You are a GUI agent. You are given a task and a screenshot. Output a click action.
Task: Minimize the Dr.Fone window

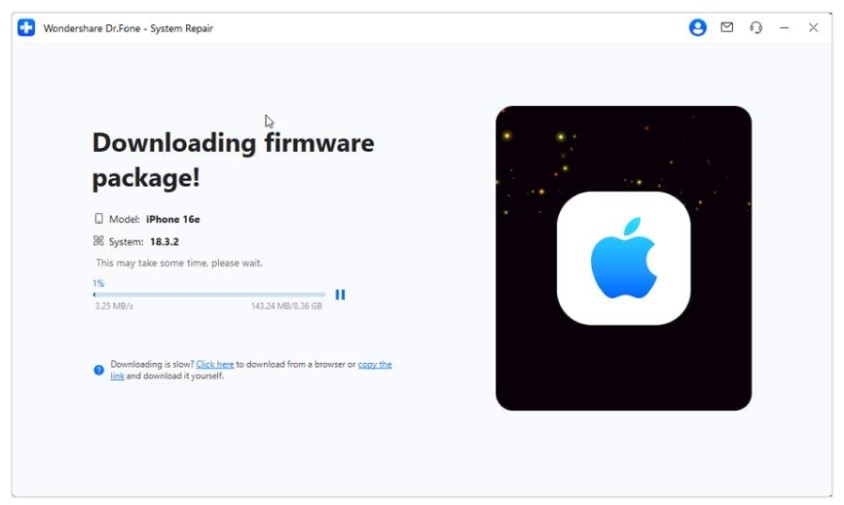[784, 27]
